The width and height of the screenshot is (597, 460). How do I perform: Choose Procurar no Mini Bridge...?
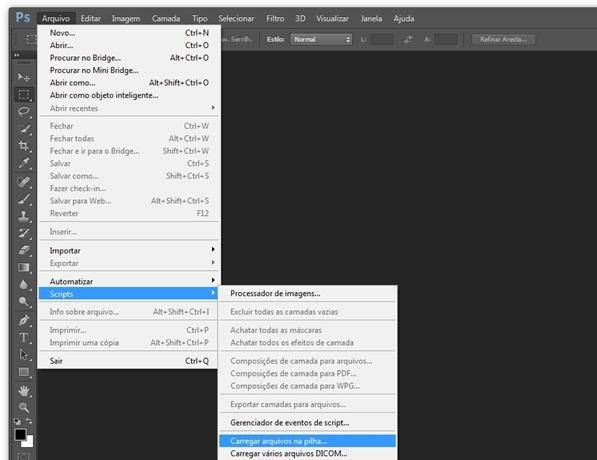(129, 70)
